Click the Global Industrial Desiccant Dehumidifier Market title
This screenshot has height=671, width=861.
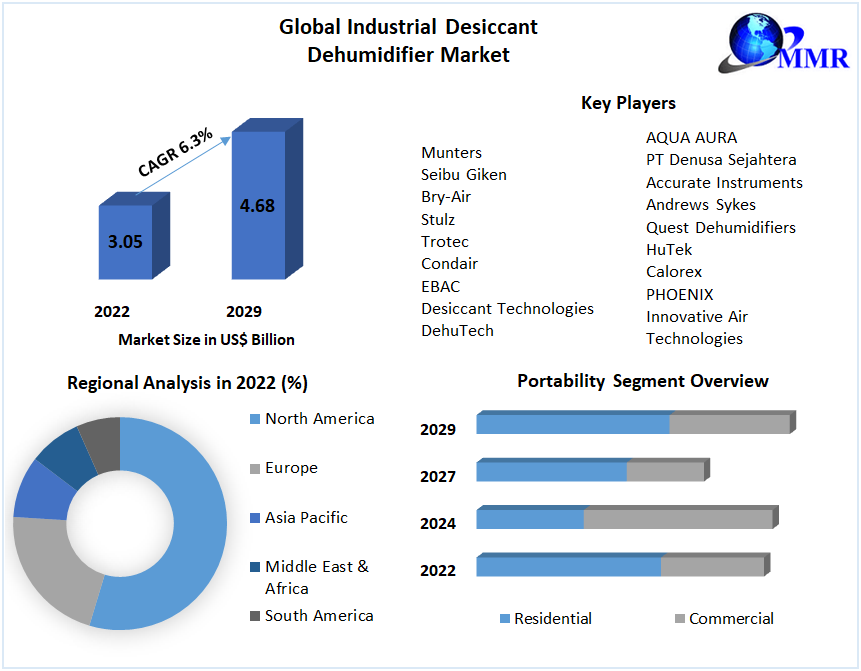(x=408, y=38)
